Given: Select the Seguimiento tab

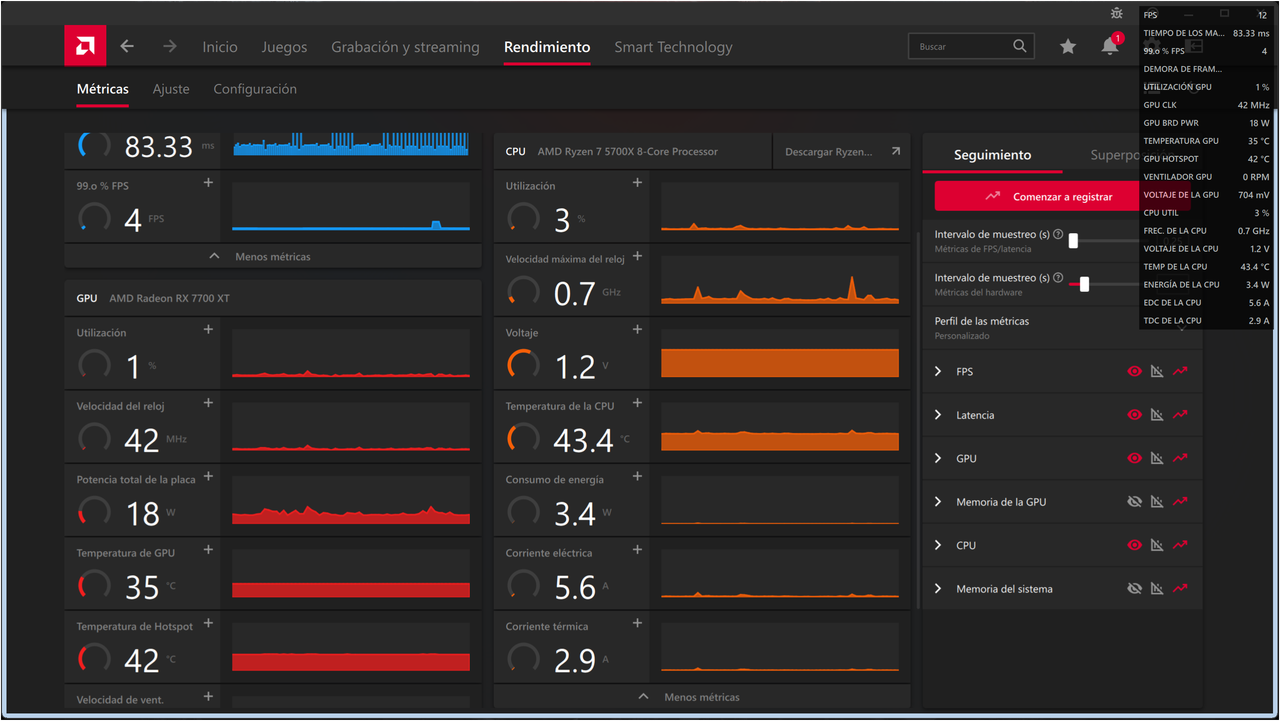Looking at the screenshot, I should [992, 155].
